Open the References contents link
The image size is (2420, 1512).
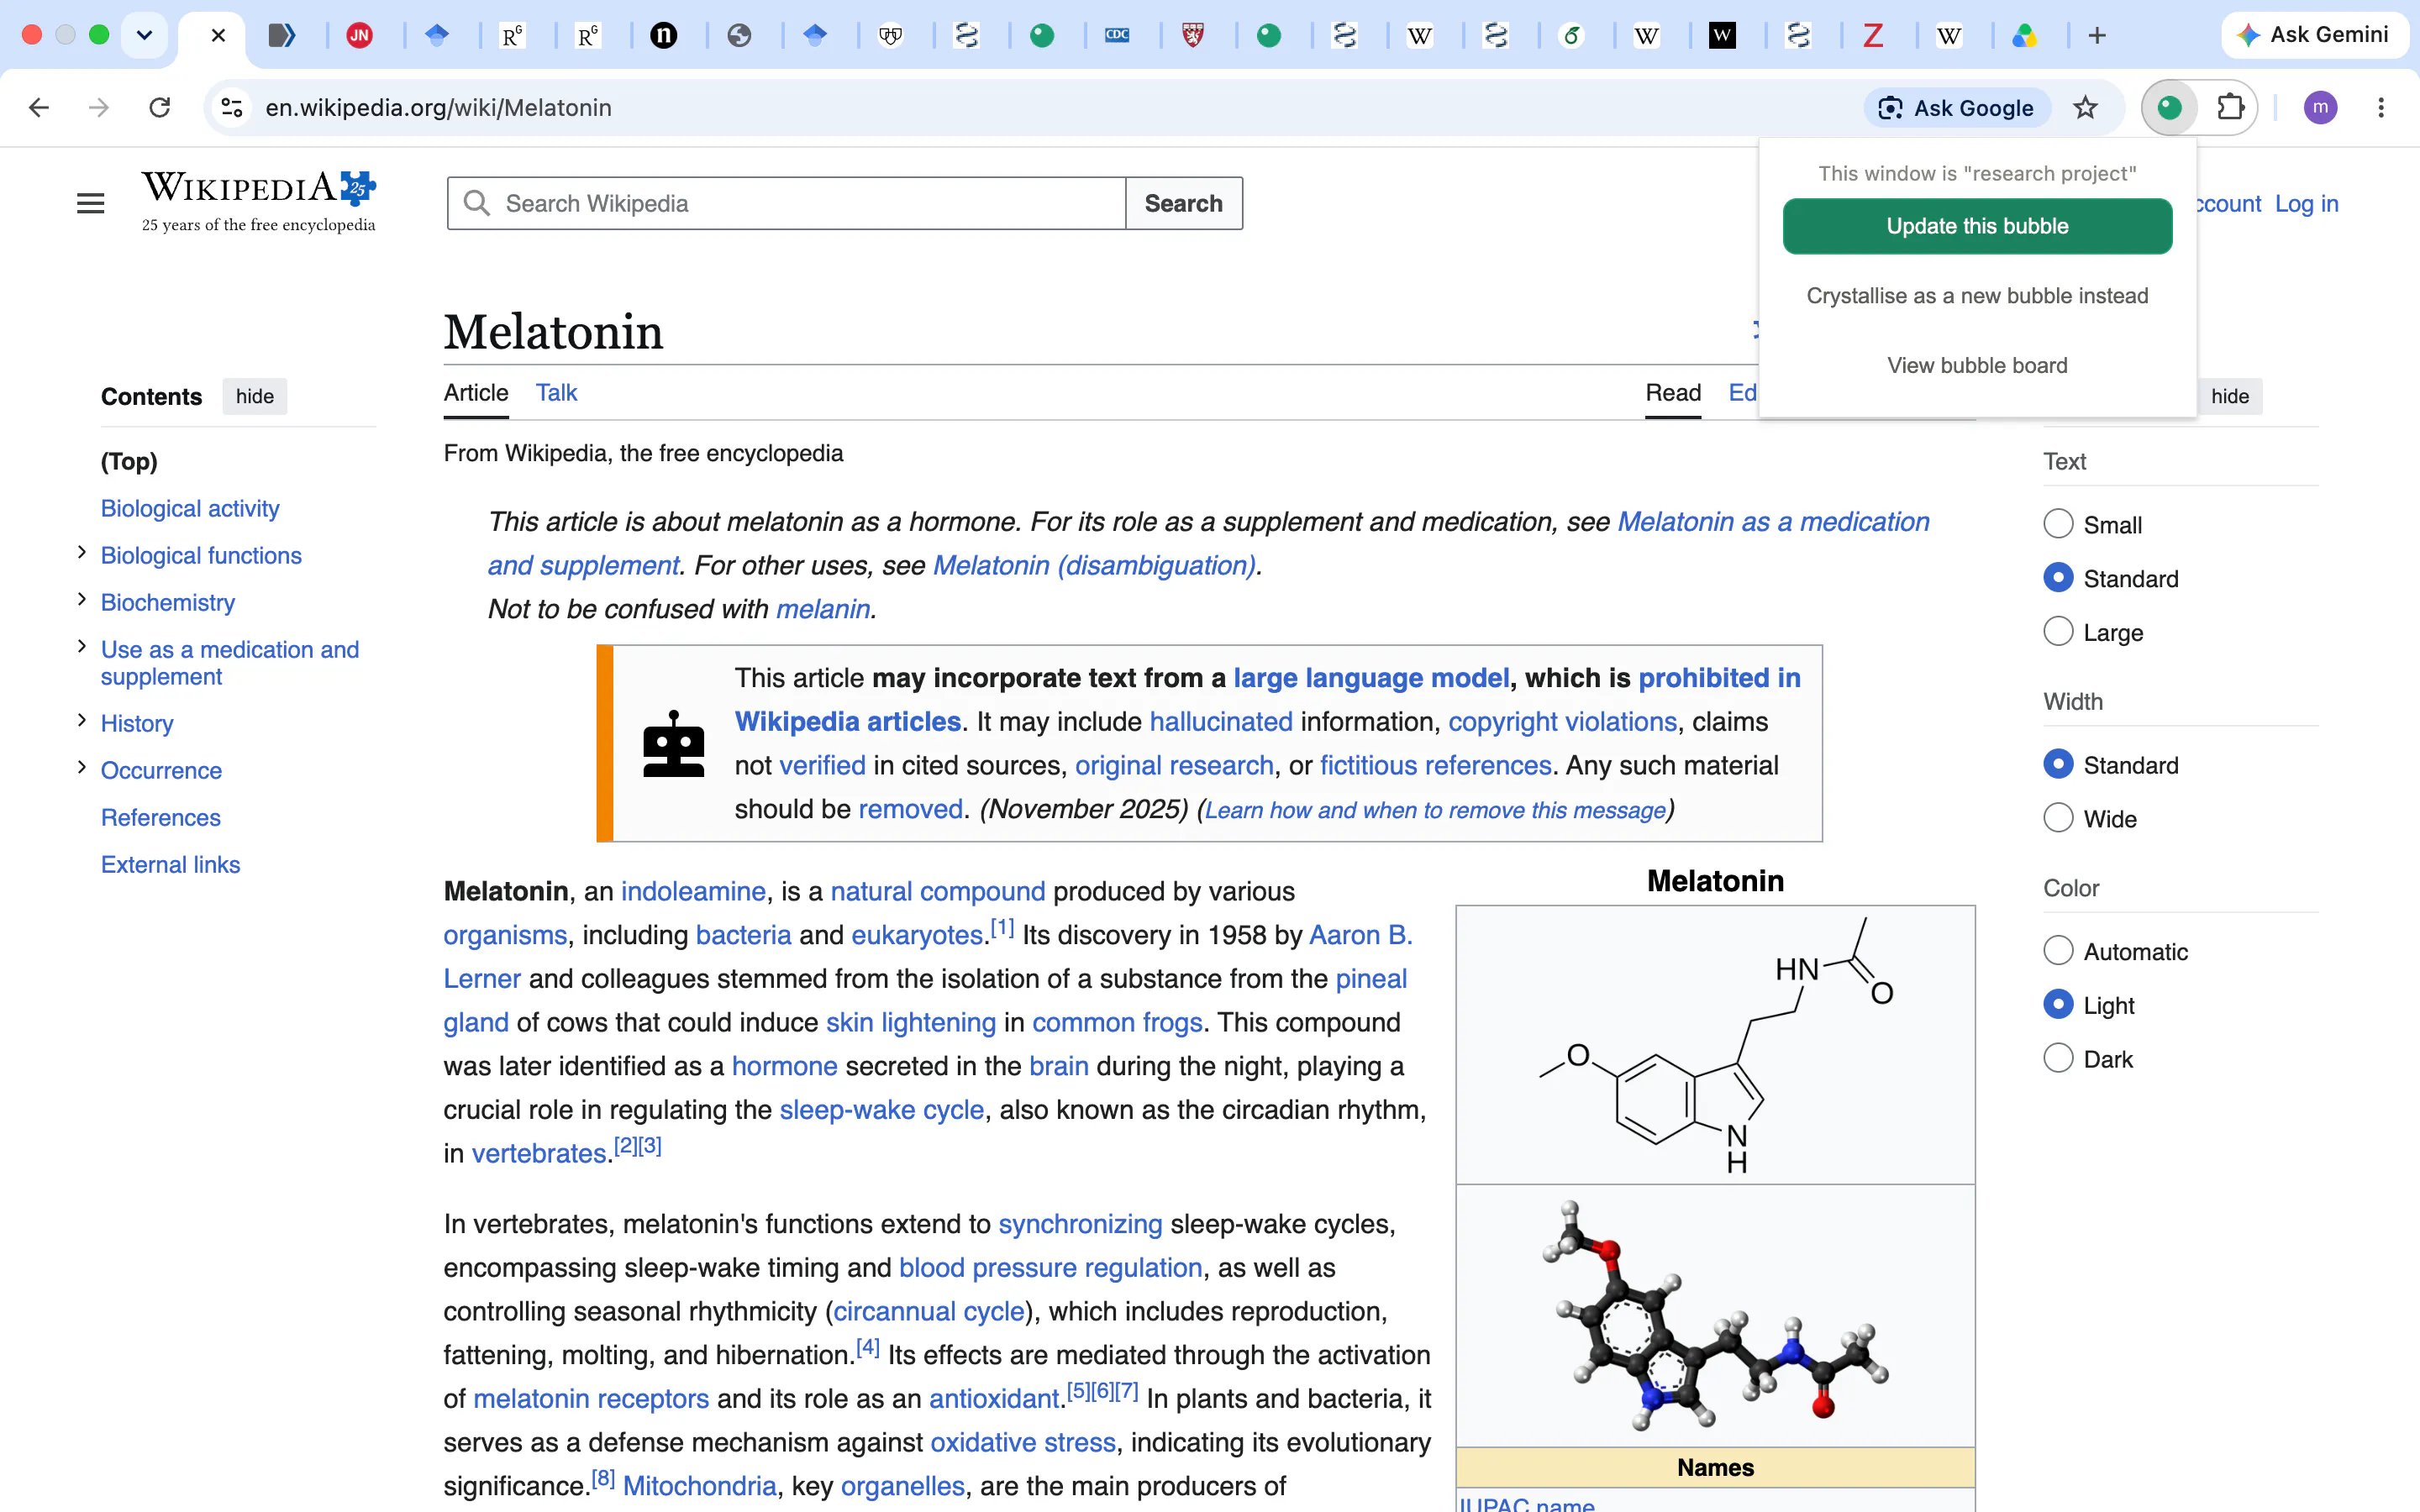point(161,818)
